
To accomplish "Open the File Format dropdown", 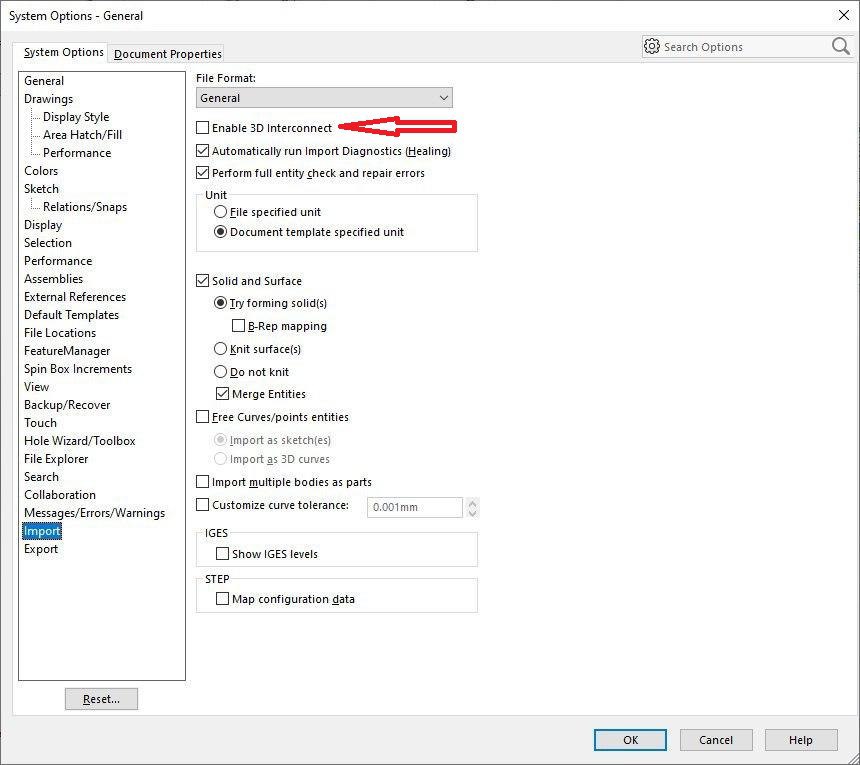I will 324,98.
